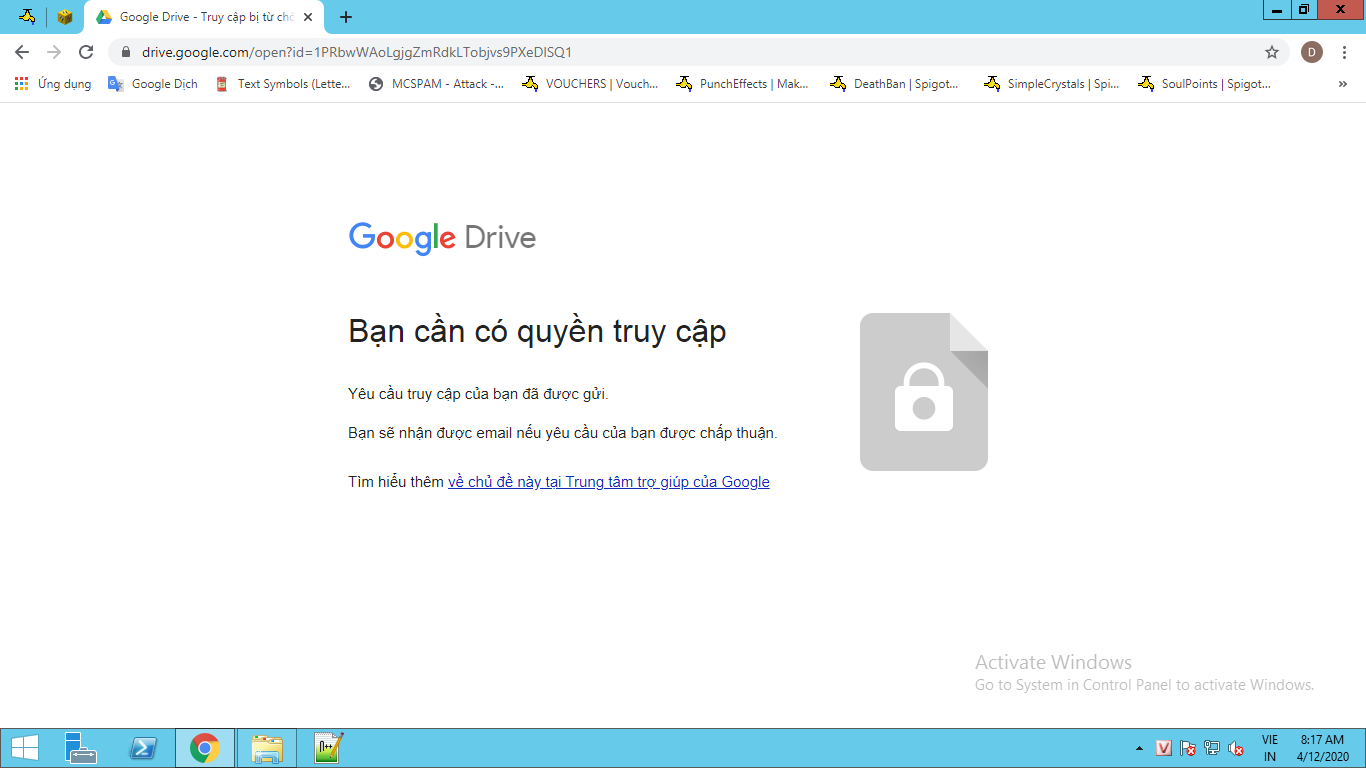Show hidden system tray icons
The height and width of the screenshot is (768, 1366).
point(1139,748)
